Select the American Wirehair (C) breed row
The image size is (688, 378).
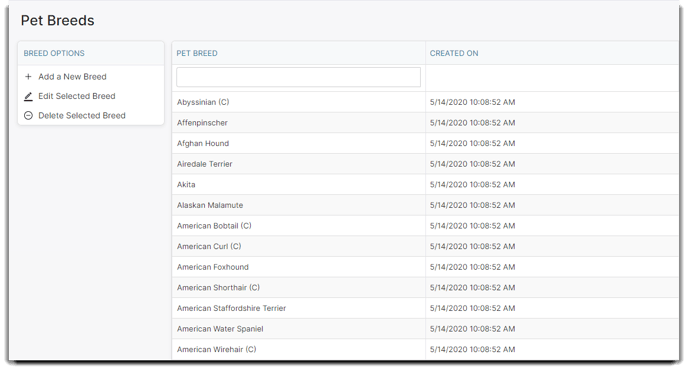[x=425, y=349]
